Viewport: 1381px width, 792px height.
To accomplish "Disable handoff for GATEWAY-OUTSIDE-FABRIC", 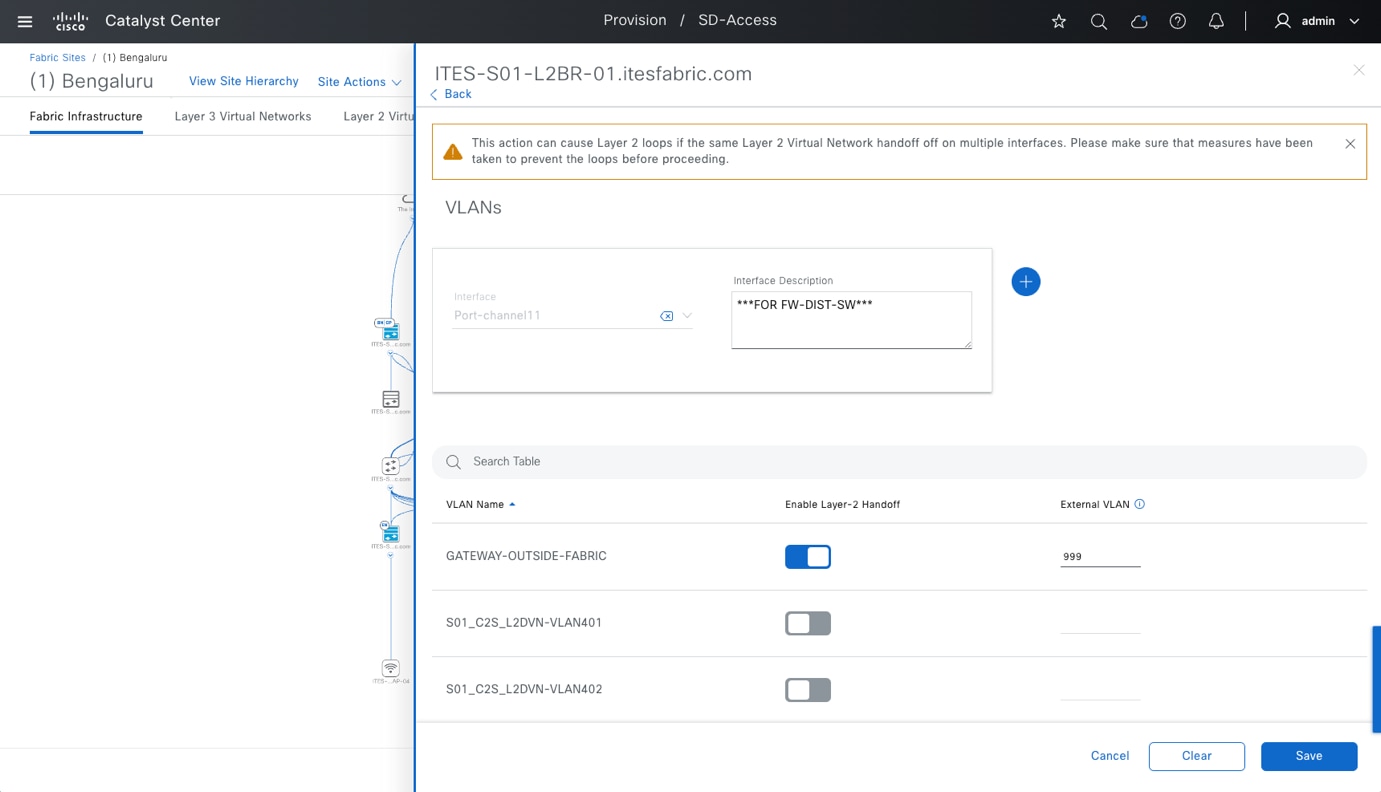I will 807,557.
